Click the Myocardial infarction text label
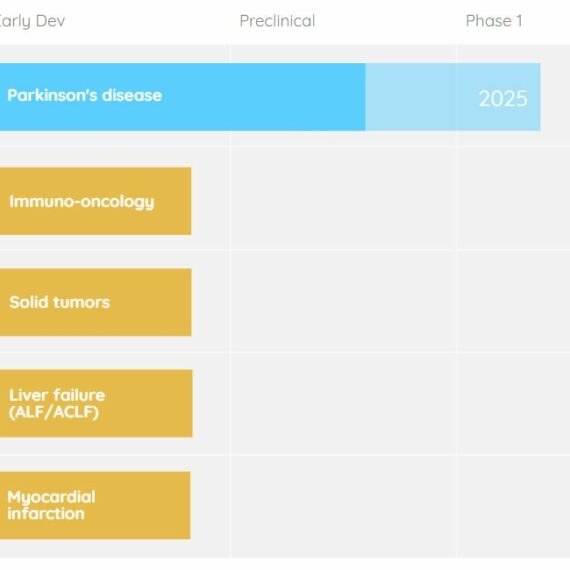570x570 pixels. [51, 505]
